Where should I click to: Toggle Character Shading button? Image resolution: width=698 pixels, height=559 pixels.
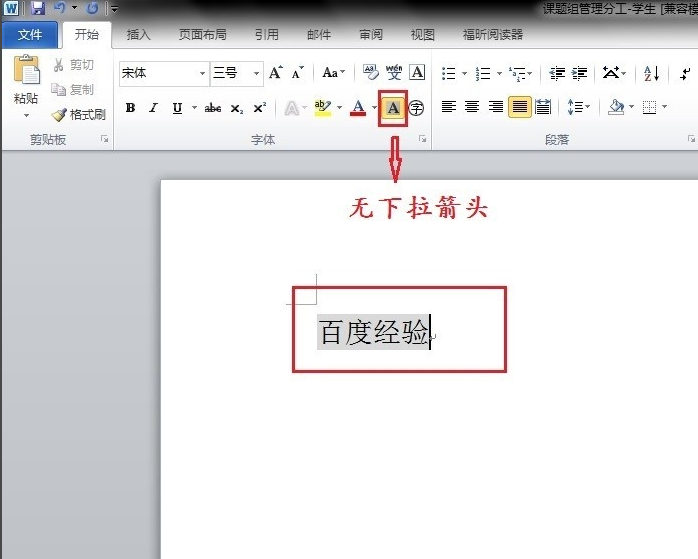393,108
